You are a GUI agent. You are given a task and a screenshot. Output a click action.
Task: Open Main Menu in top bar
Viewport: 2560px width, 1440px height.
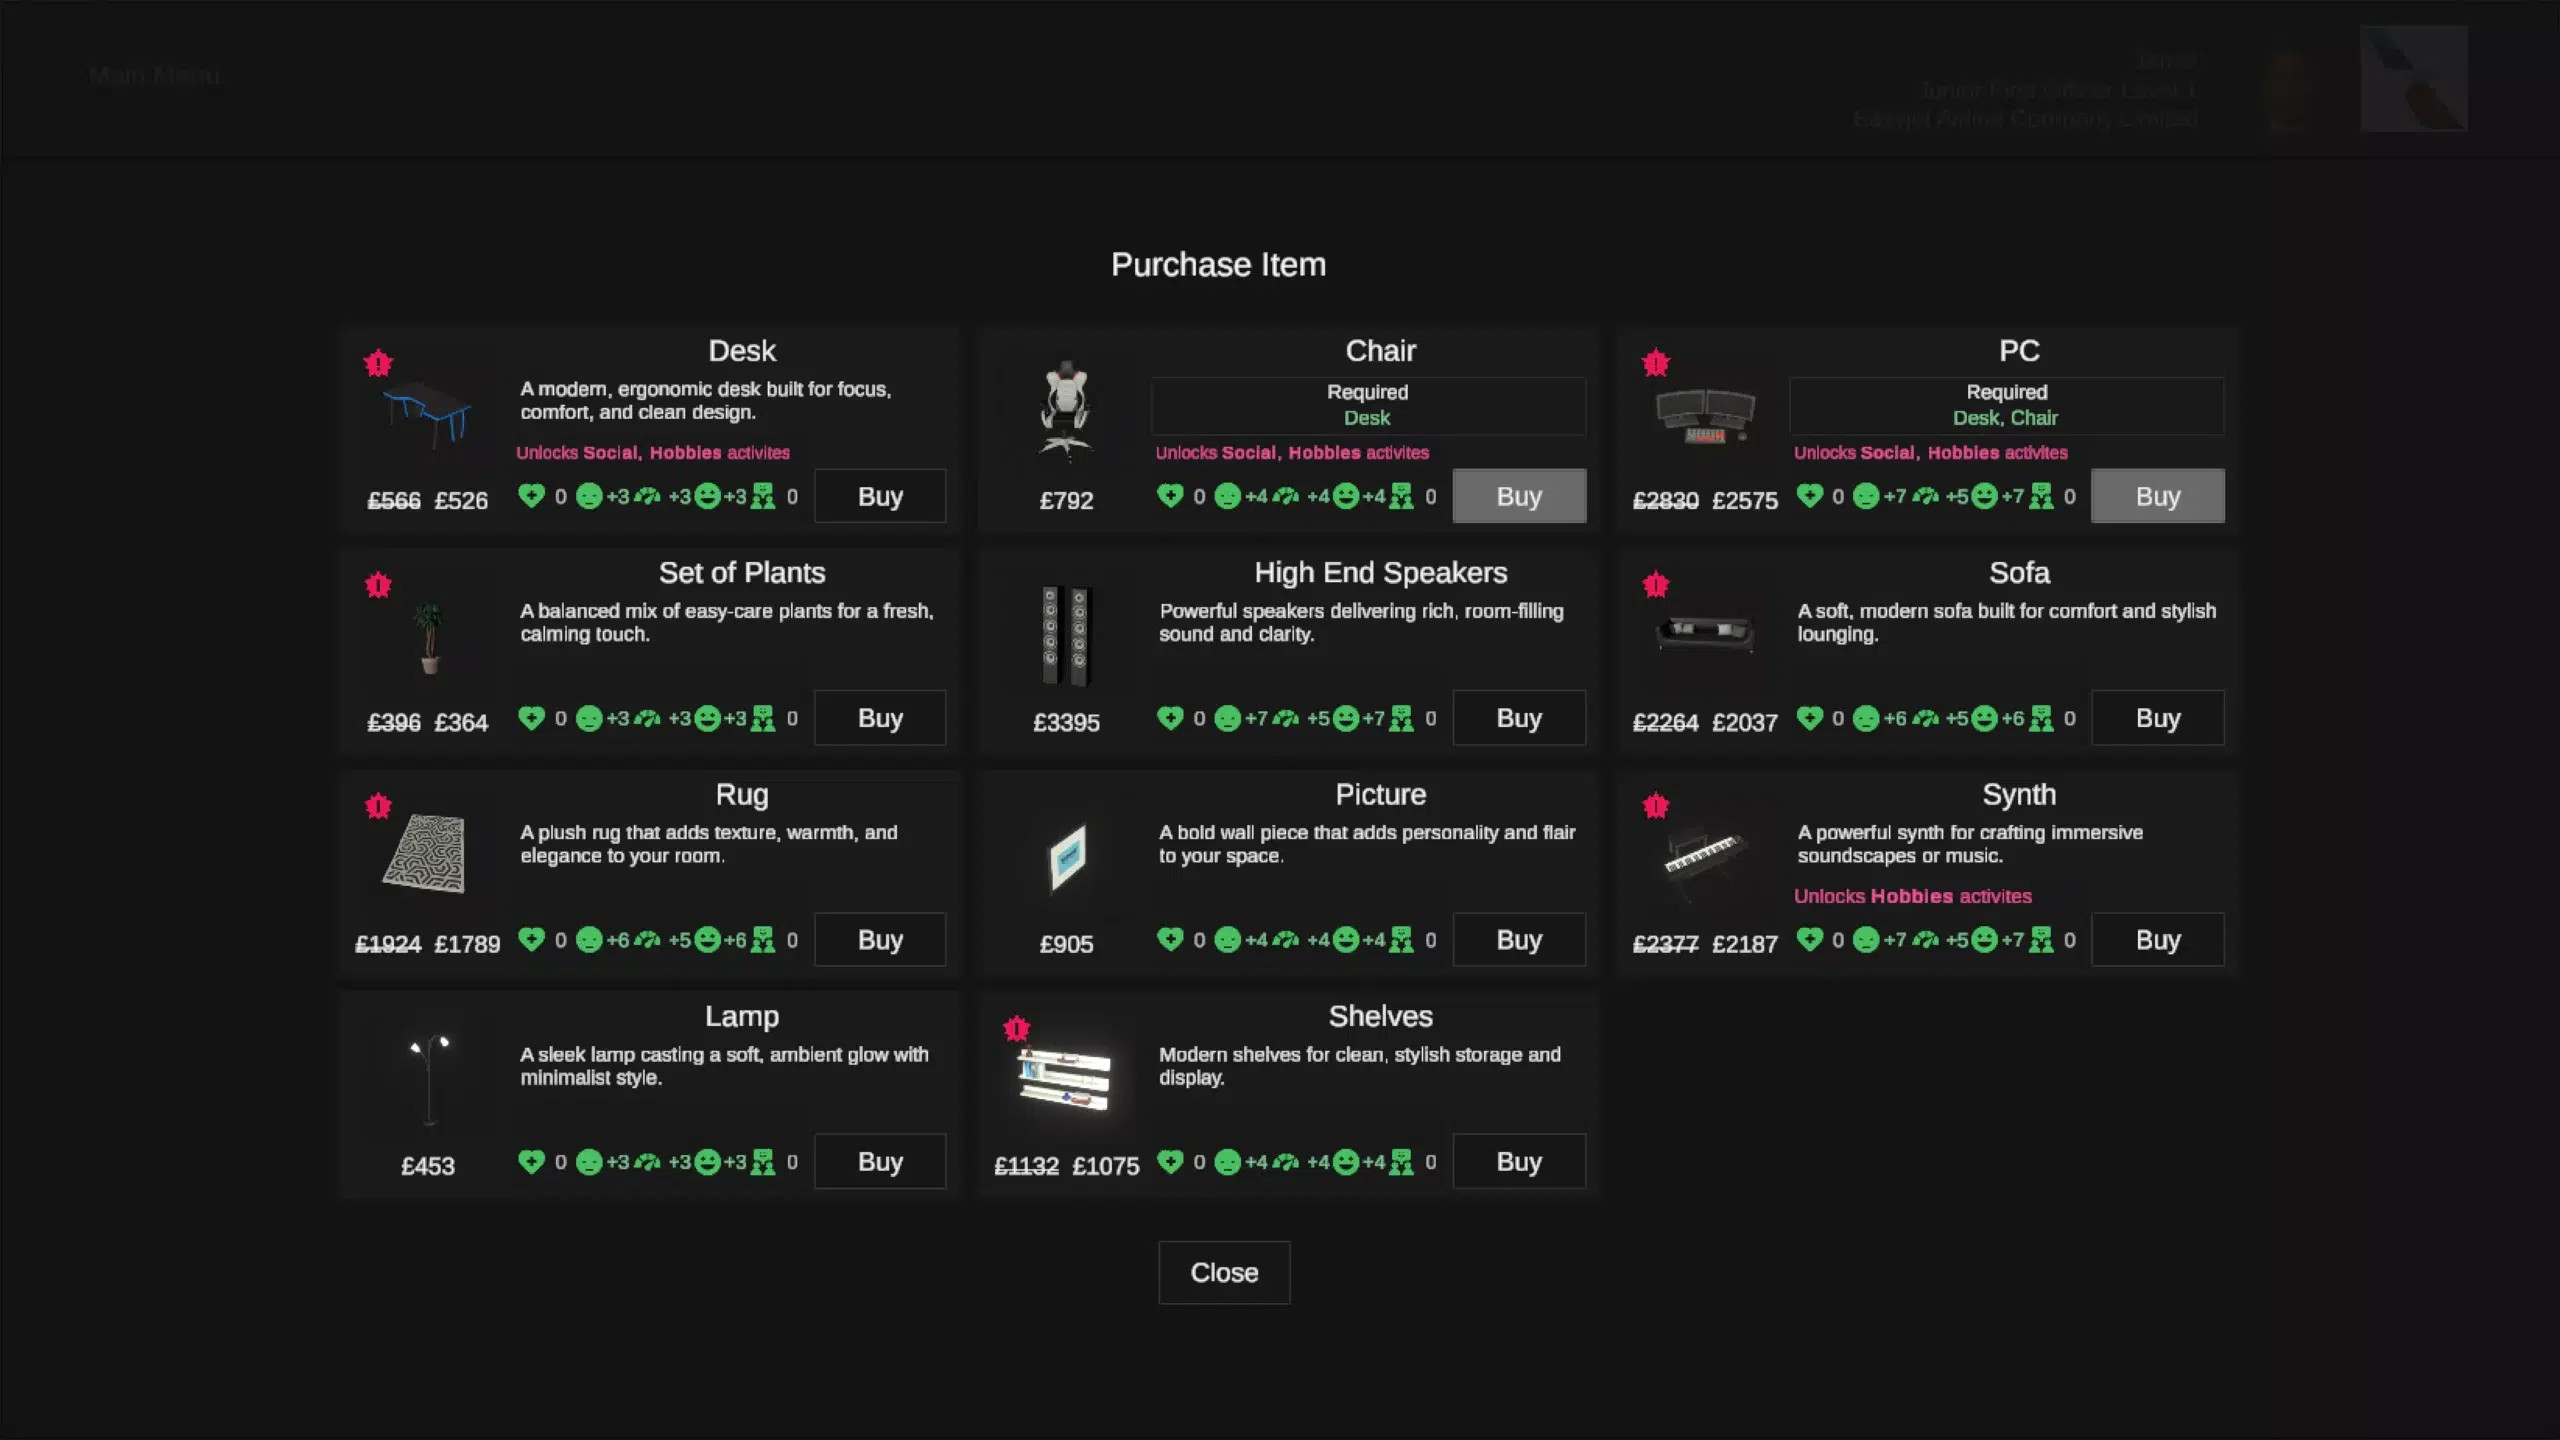[154, 76]
